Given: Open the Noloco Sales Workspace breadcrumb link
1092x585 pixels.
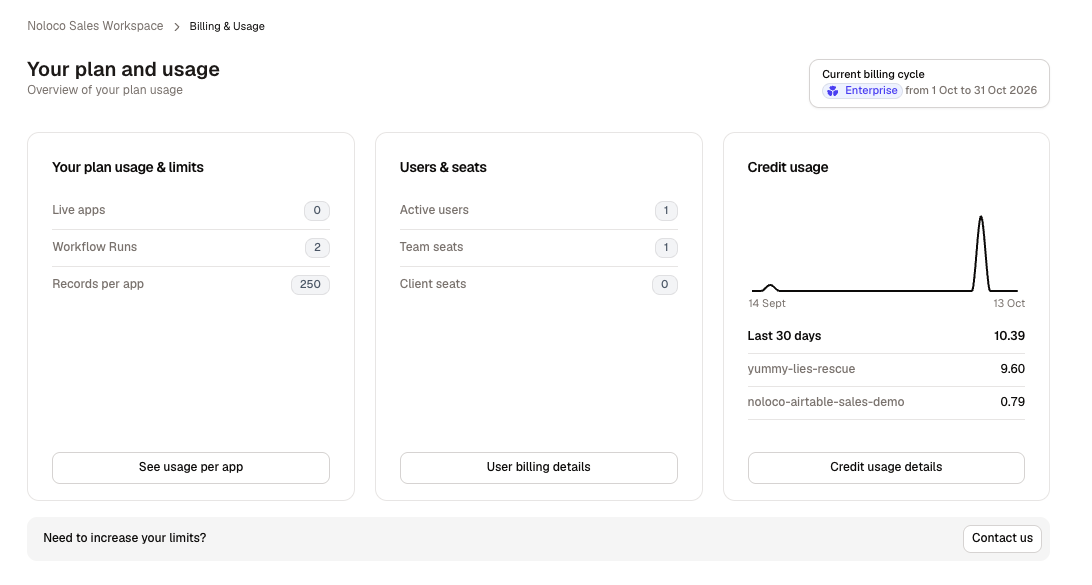Looking at the screenshot, I should point(95,26).
